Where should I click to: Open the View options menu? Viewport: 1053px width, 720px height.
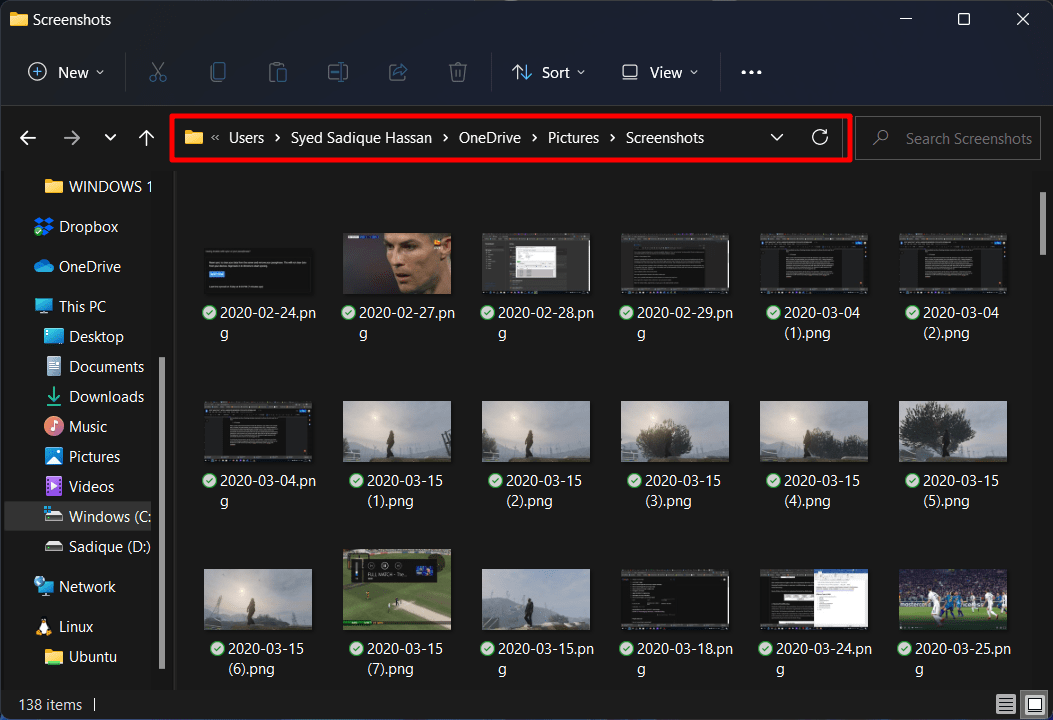(659, 72)
